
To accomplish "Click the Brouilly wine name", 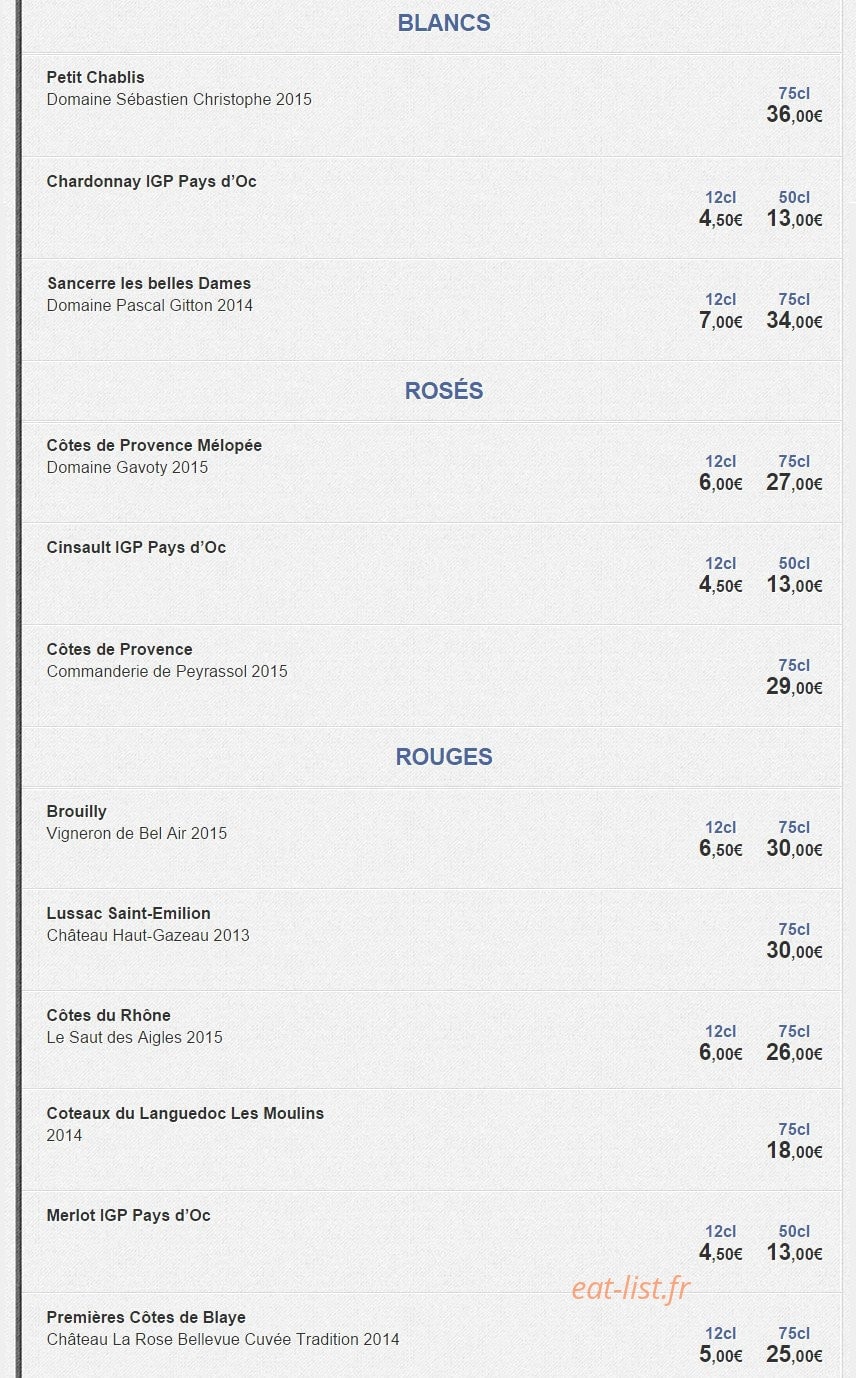I will [76, 811].
